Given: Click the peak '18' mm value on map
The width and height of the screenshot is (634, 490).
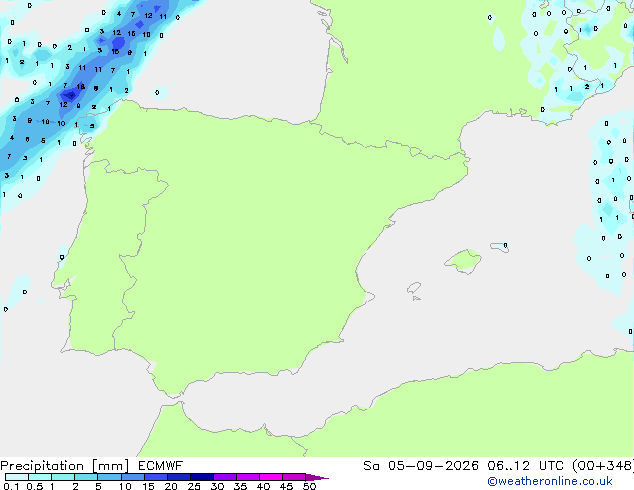Looking at the screenshot, I should pyautogui.click(x=80, y=87).
